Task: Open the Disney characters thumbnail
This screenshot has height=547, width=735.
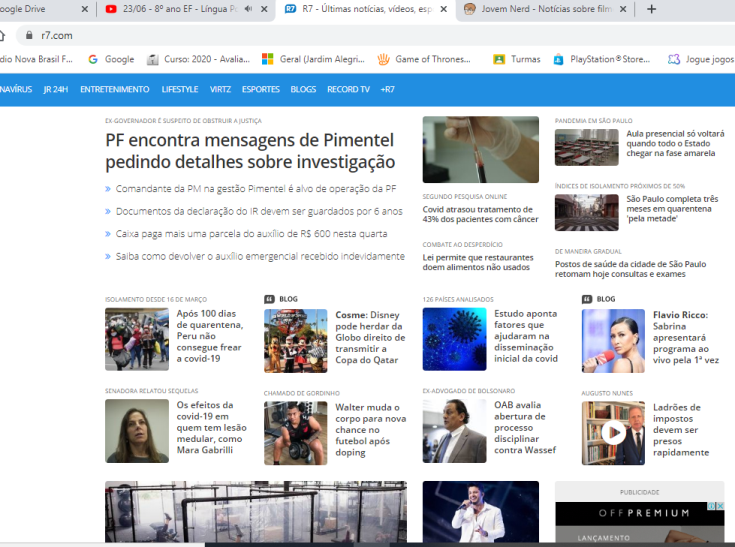Action: [x=295, y=341]
